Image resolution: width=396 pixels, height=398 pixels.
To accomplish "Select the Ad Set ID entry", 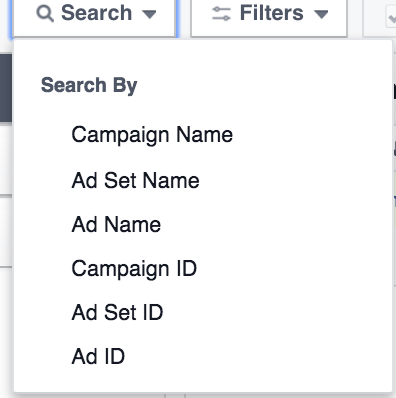I will point(117,312).
